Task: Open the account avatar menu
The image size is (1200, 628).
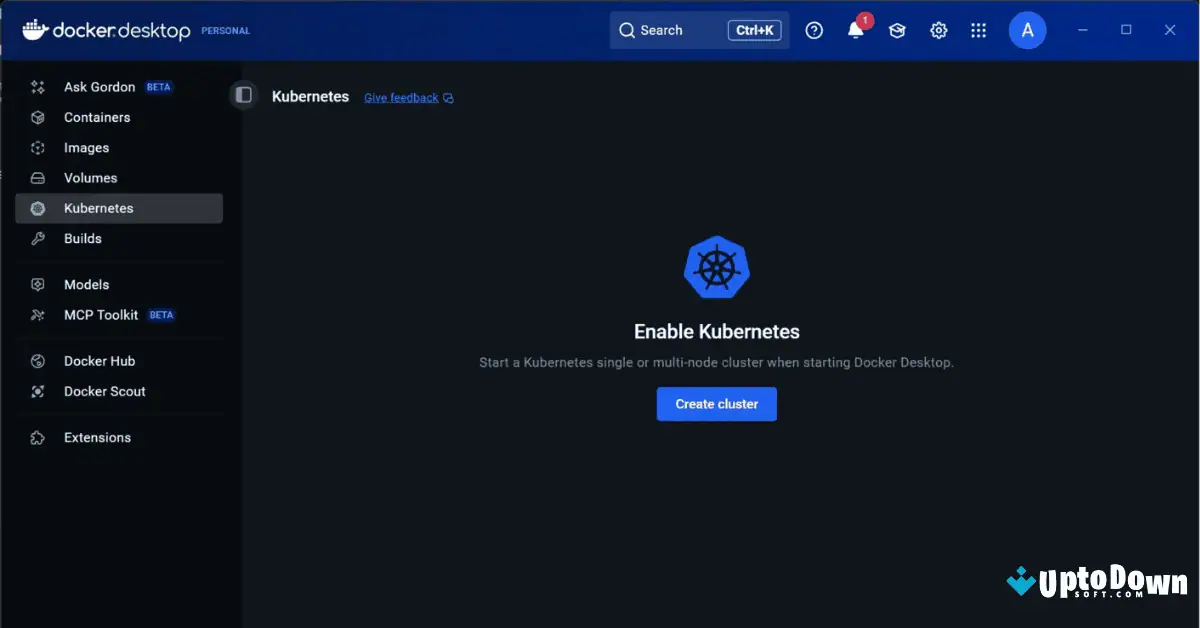Action: coord(1028,30)
